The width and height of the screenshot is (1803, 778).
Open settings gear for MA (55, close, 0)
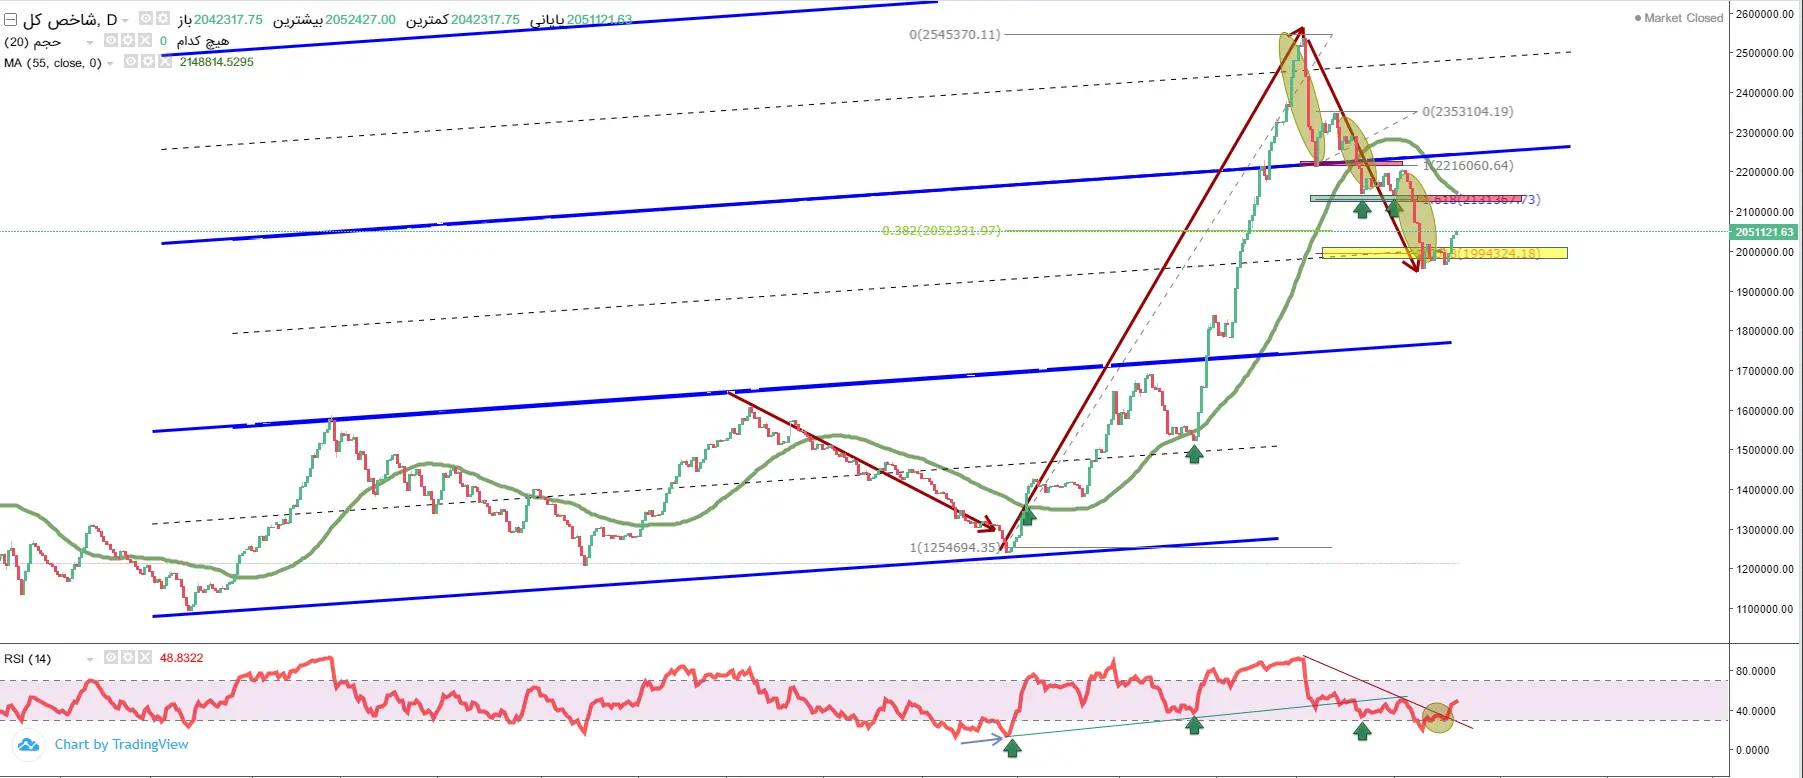coord(148,62)
